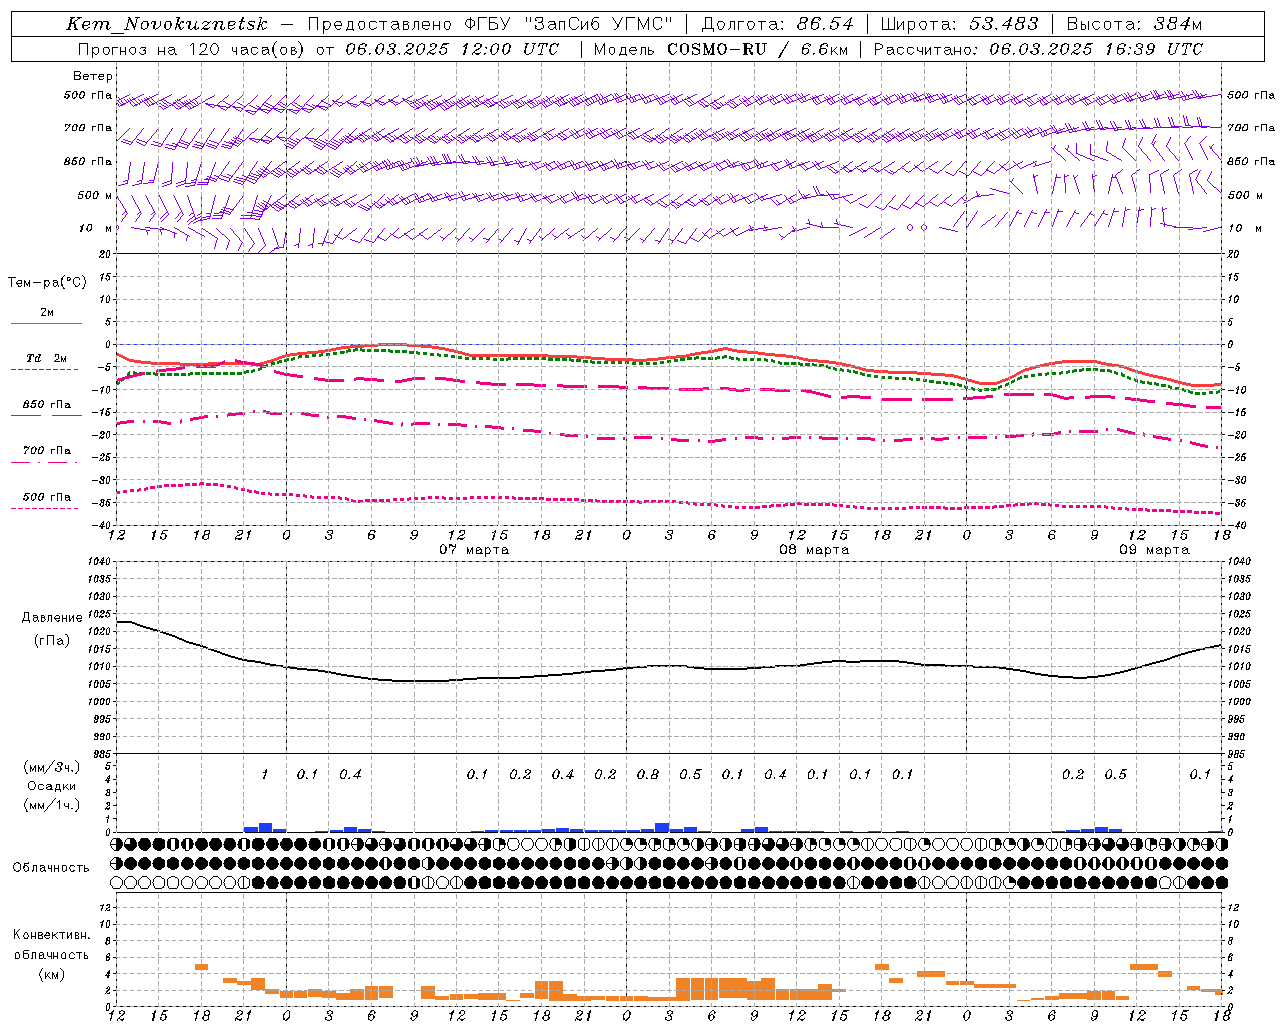Image resolution: width=1280 pixels, height=1024 pixels.
Task: Click the (км) unit label
Action: tap(51, 974)
